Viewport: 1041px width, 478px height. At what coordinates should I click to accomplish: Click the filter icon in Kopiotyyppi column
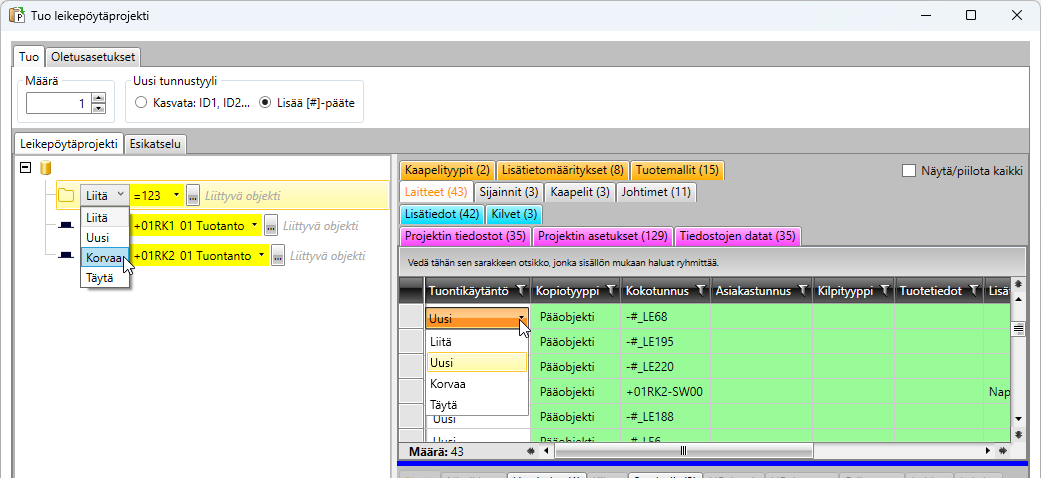pos(610,291)
